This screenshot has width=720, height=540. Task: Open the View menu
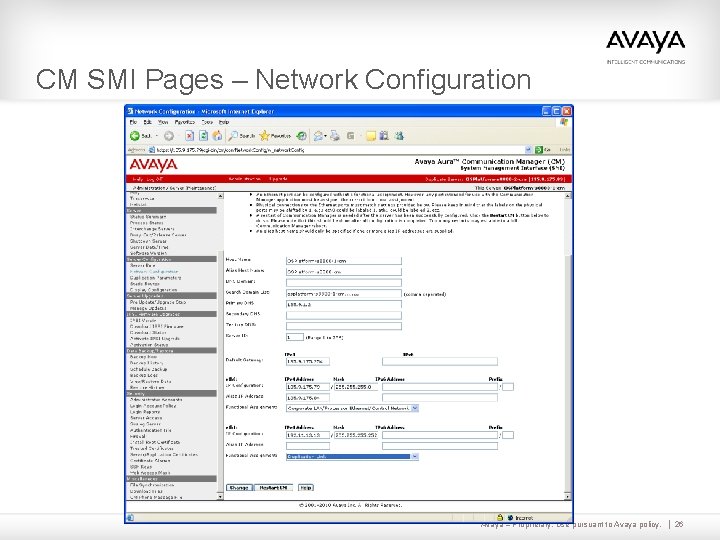click(x=163, y=122)
